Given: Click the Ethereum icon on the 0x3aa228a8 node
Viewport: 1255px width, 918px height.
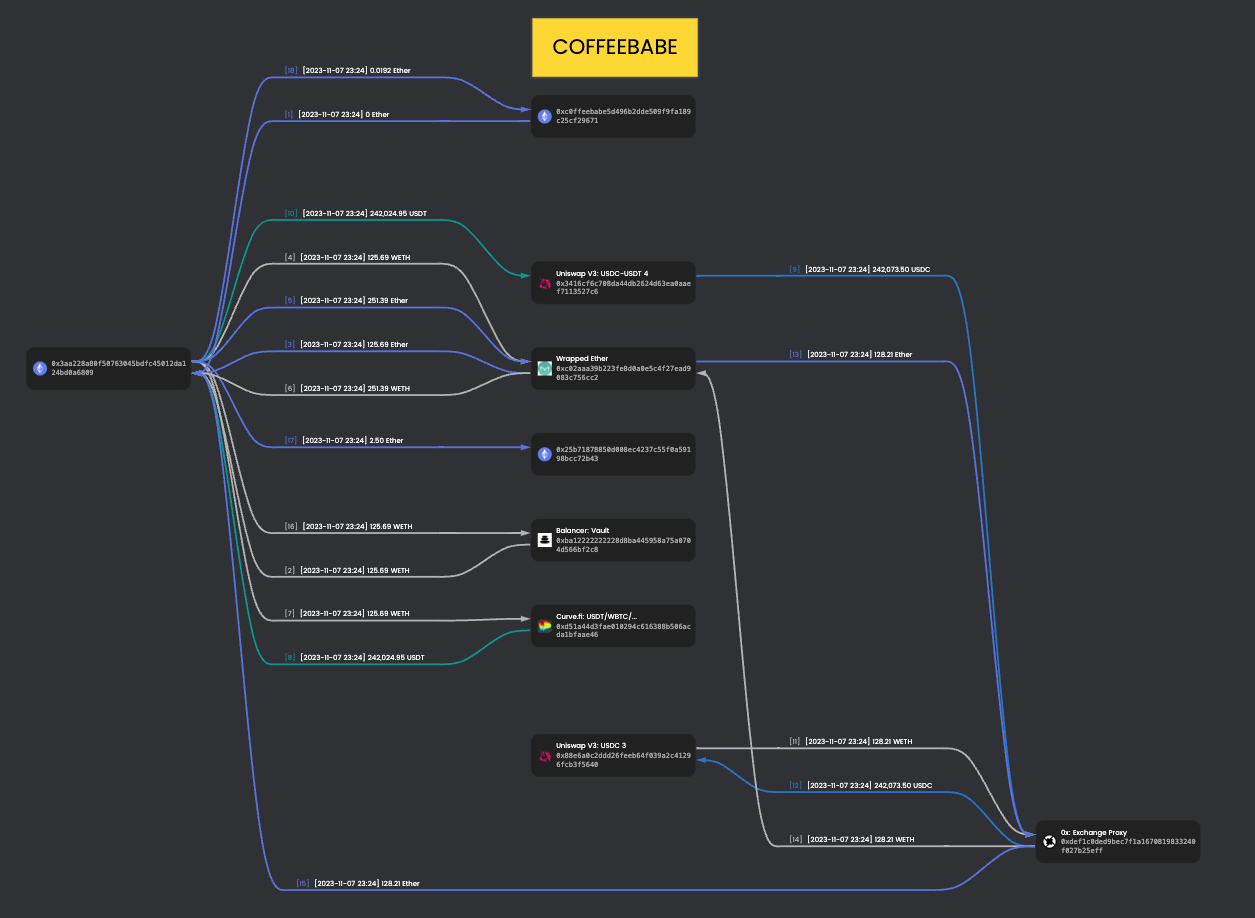Looking at the screenshot, I should 40,368.
